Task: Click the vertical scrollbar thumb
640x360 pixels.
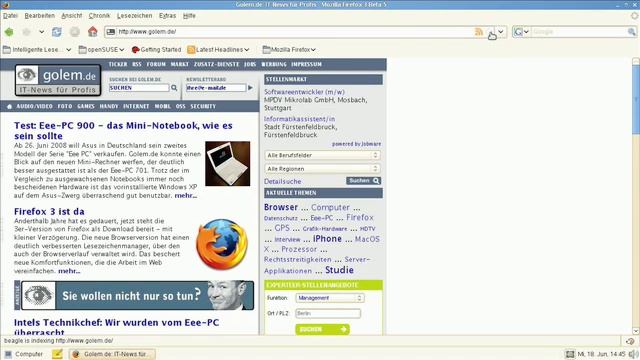Action: tap(636, 99)
